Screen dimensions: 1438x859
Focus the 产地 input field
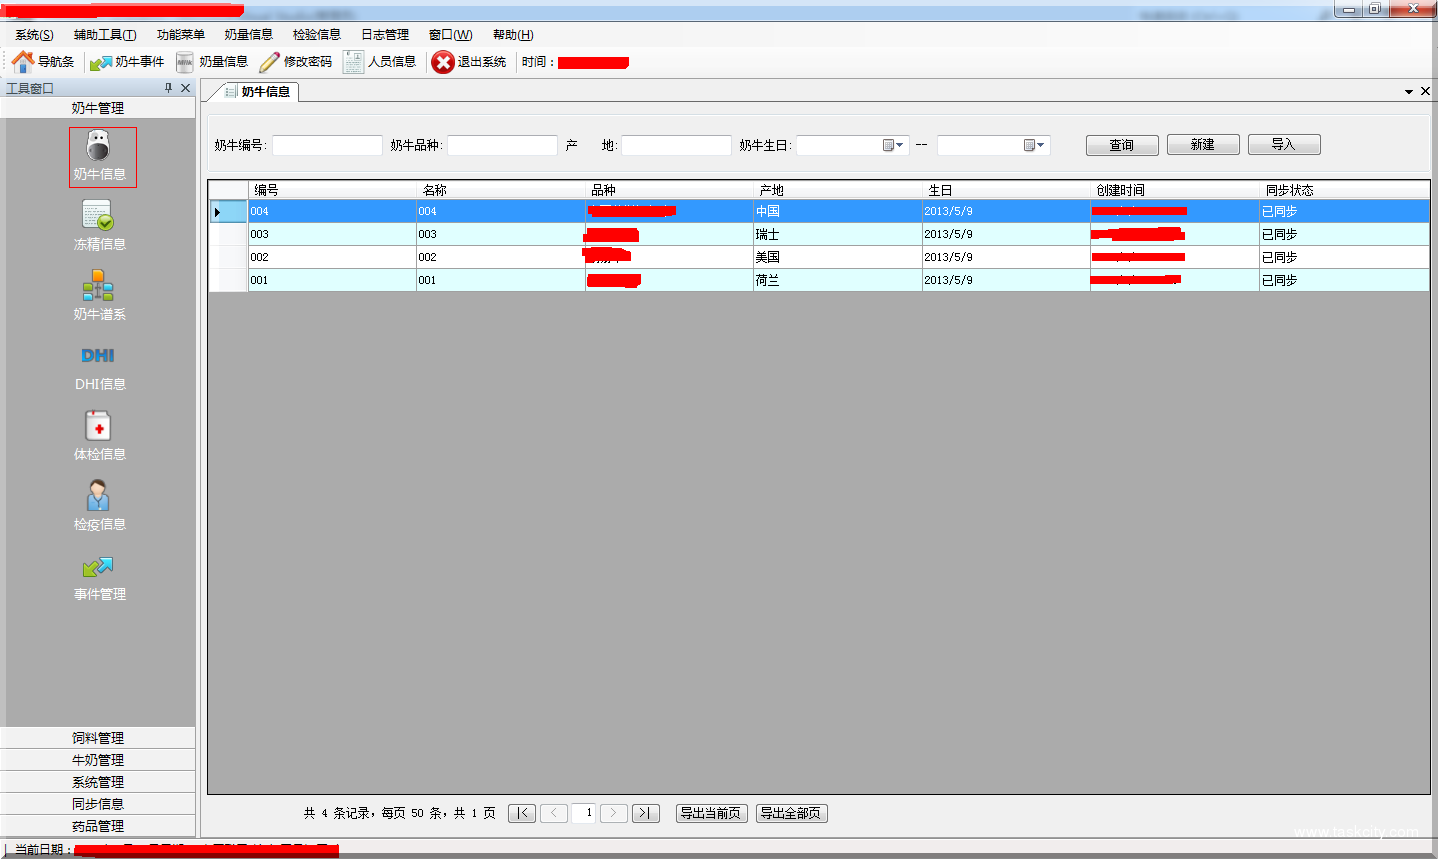pos(676,145)
